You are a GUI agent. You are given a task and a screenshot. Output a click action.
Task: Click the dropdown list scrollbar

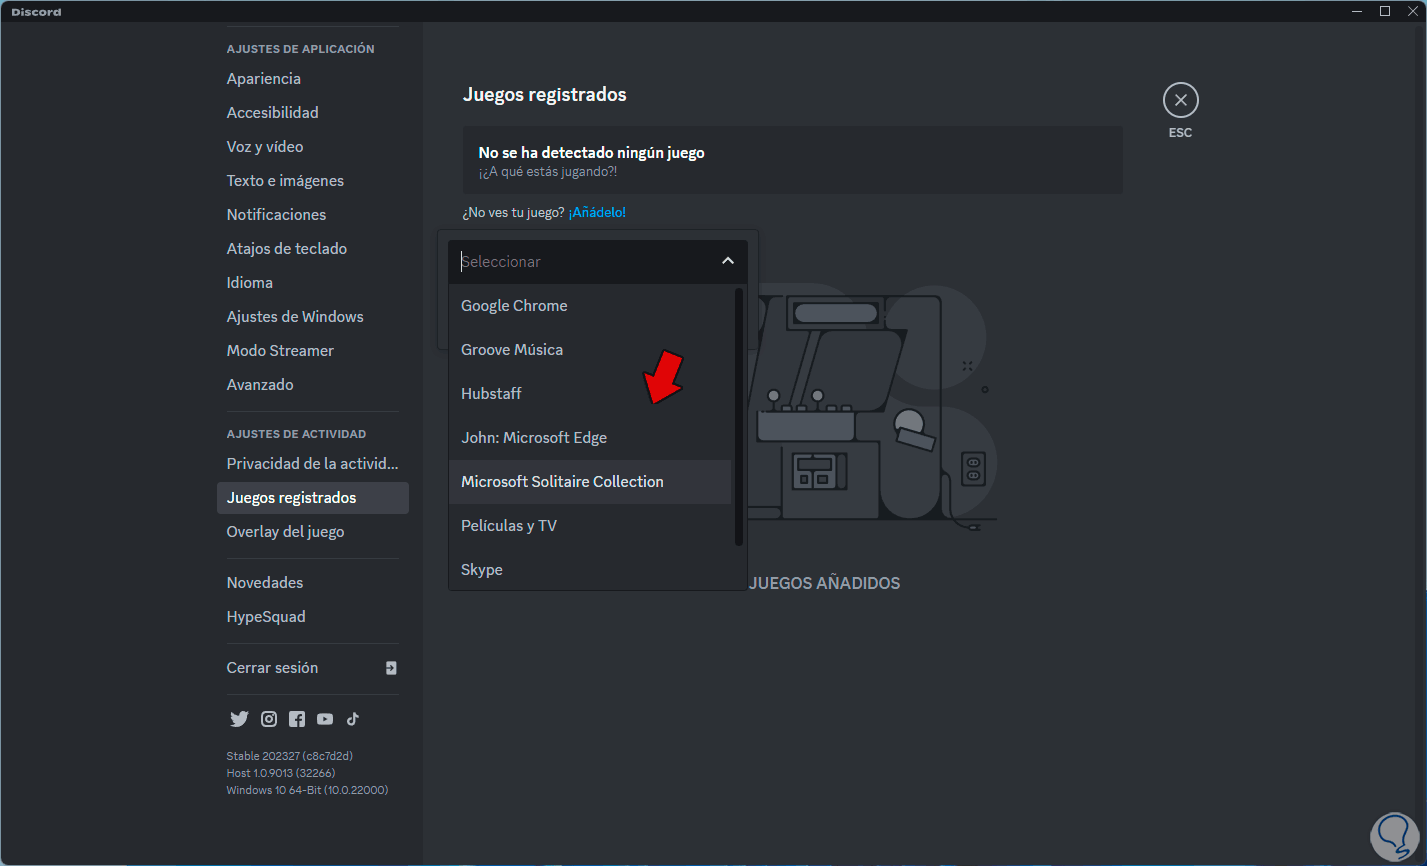point(739,417)
